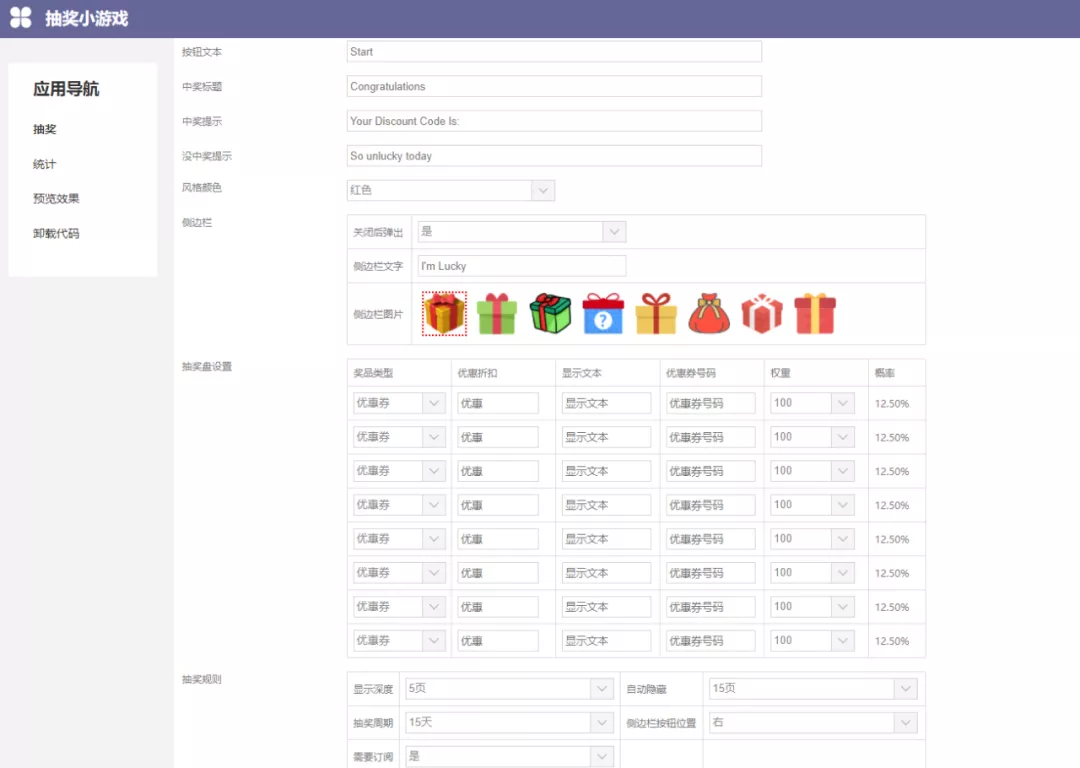Select 统计 in the navigation sidebar
Image resolution: width=1080 pixels, height=768 pixels.
pyautogui.click(x=44, y=163)
